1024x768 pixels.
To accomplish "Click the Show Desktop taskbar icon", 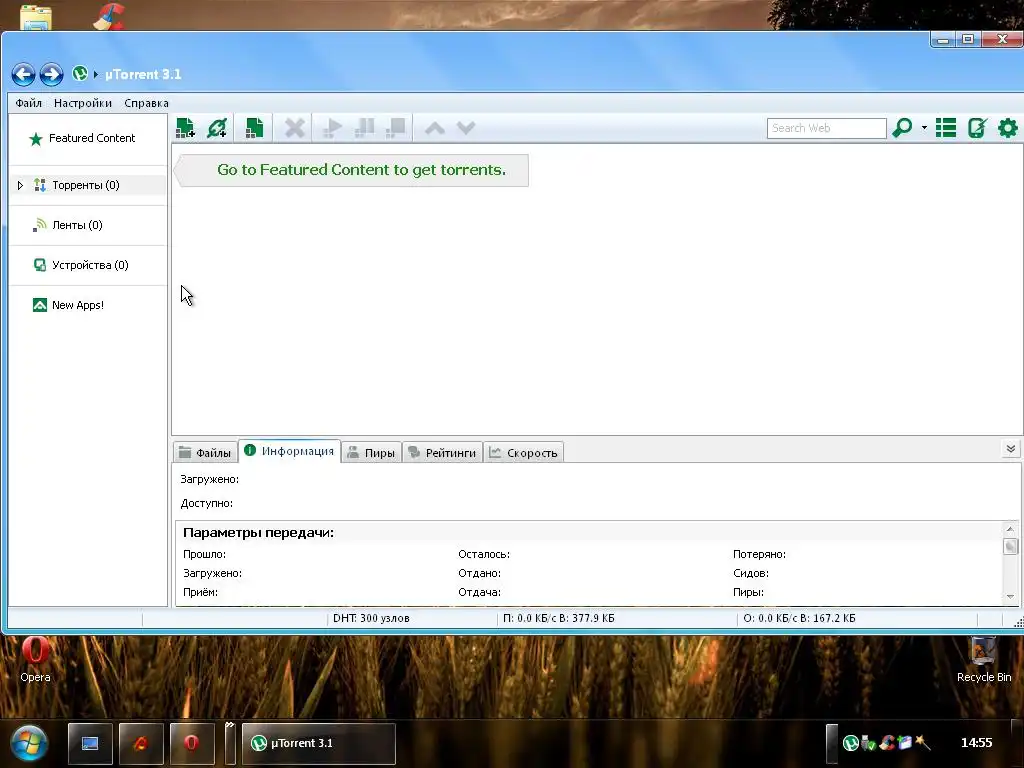I will pyautogui.click(x=90, y=743).
